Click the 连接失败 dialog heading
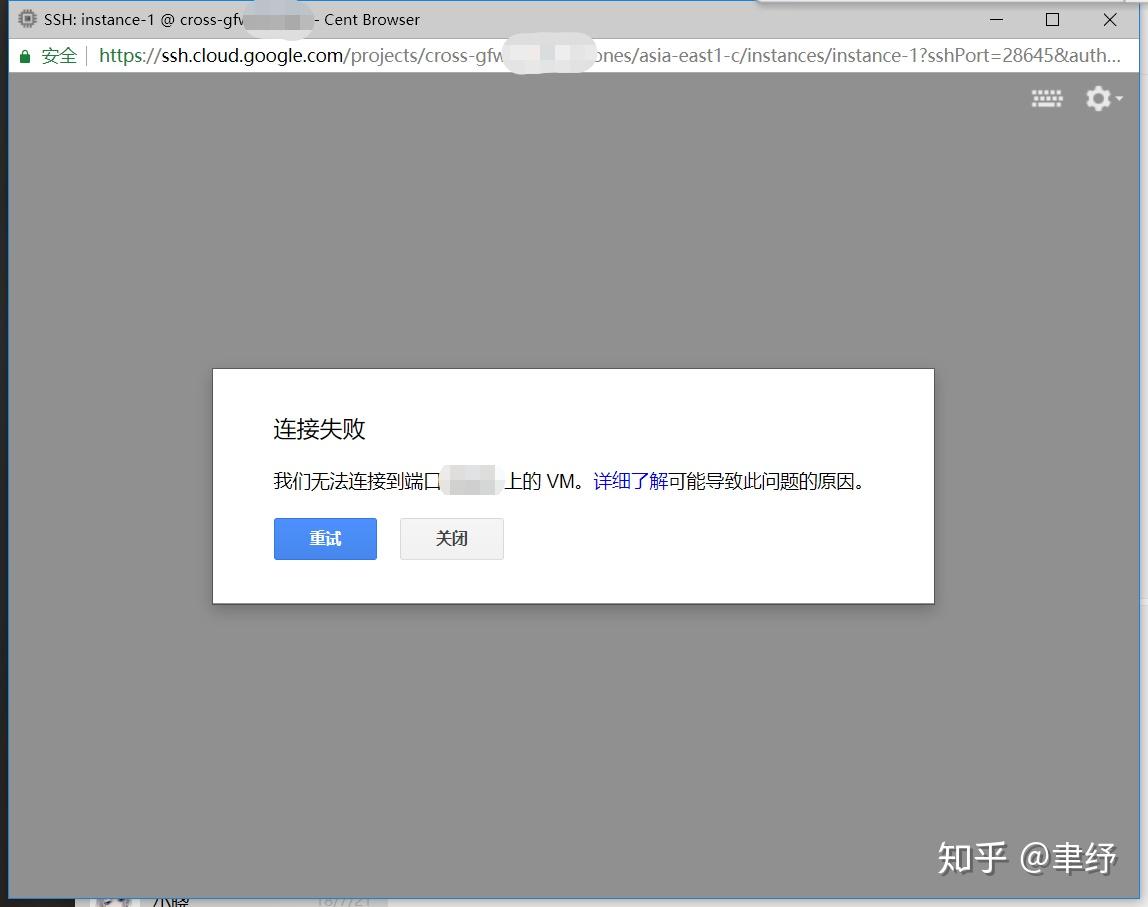1148x907 pixels. pyautogui.click(x=319, y=429)
